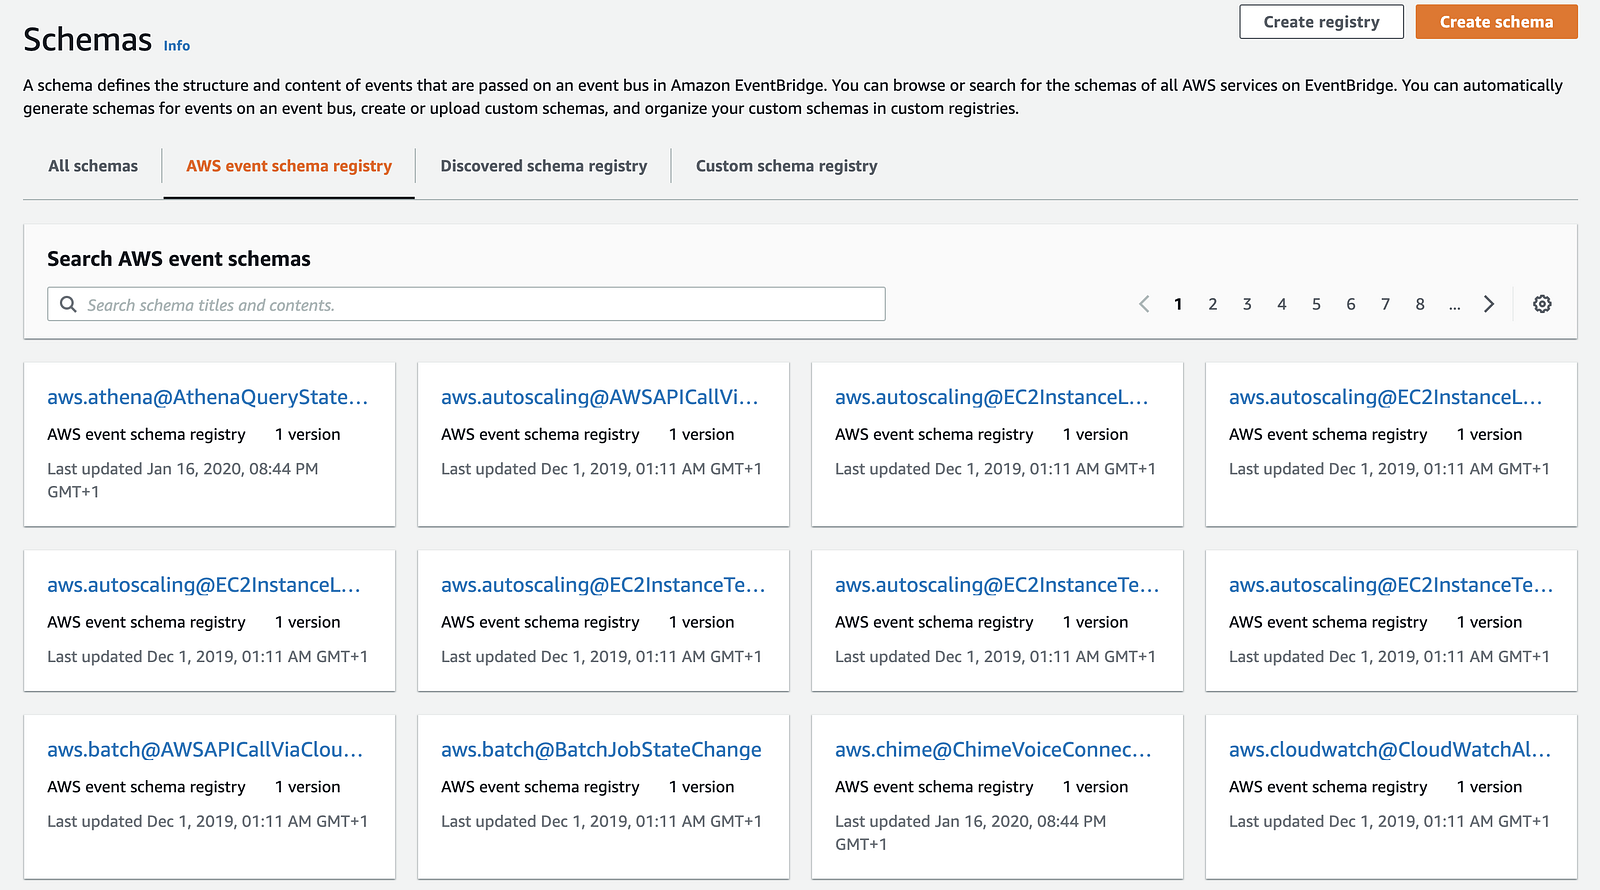Open the Discovered schema registry tab
1600x890 pixels.
pos(544,166)
